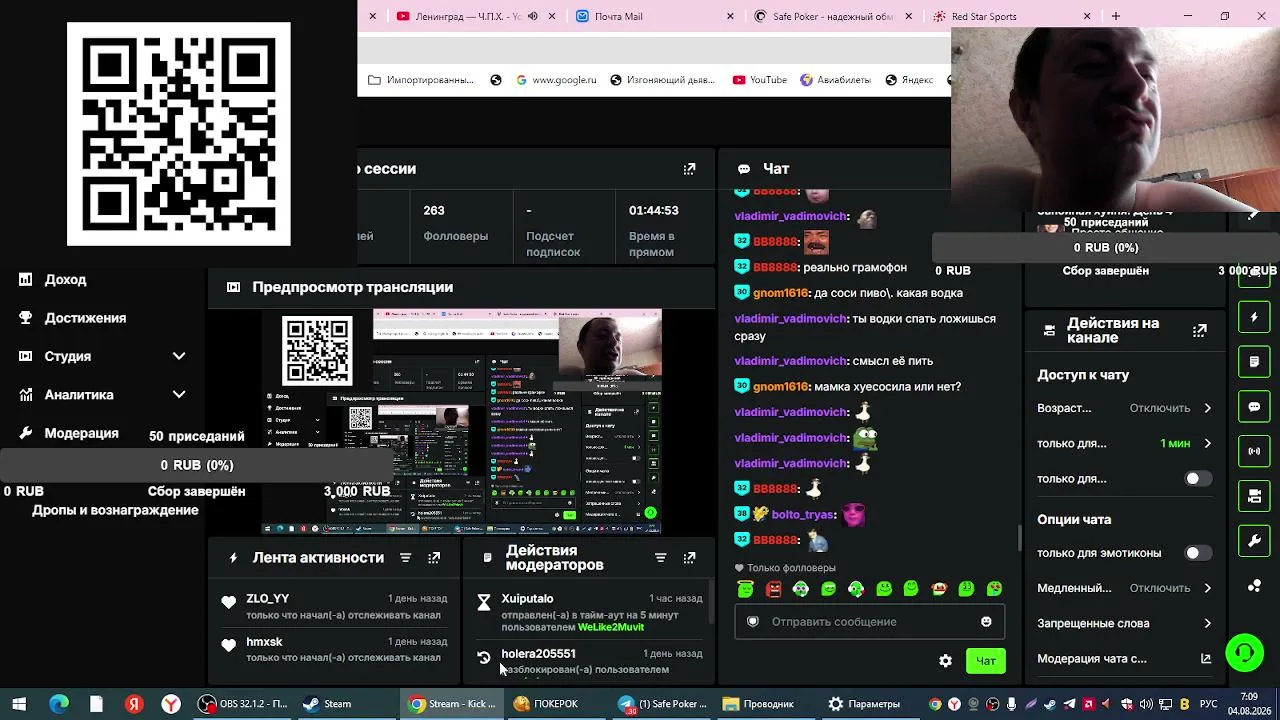Open Telegram icon in system tray
Screen dimensions: 1280x720
coord(1070,704)
